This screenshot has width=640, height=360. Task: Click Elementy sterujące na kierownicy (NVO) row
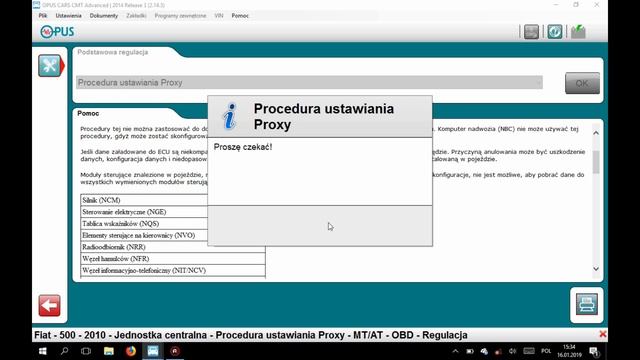coord(144,236)
